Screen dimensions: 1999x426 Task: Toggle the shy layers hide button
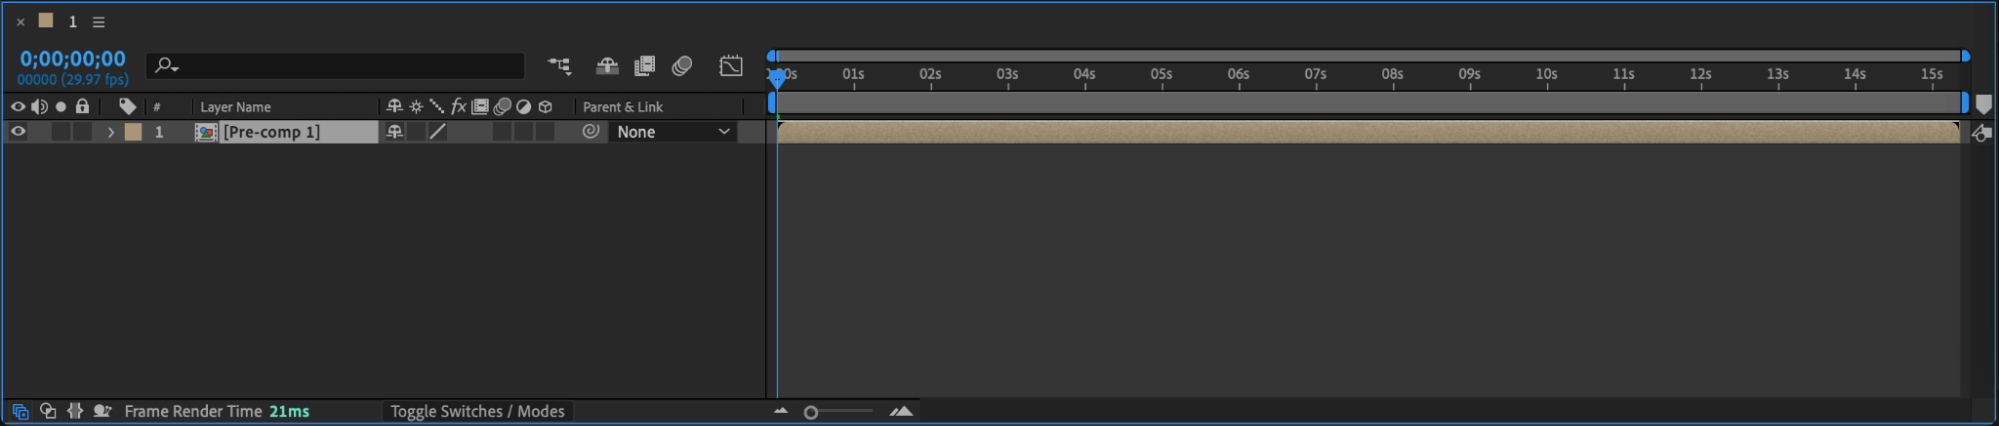(x=607, y=66)
